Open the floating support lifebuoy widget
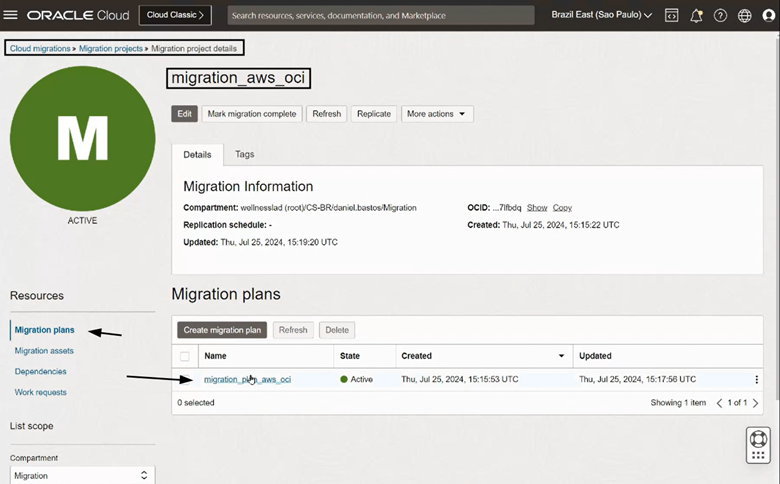The height and width of the screenshot is (484, 780). 758,445
